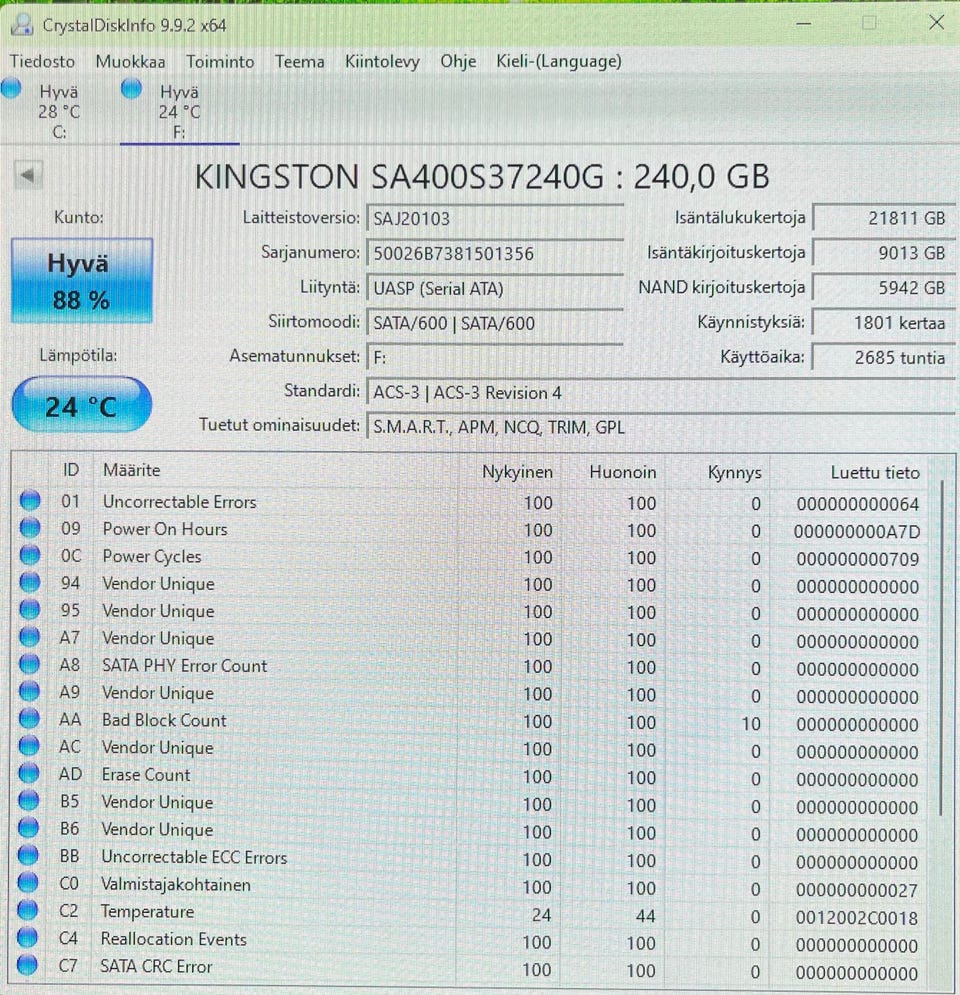Click status icon of Erase Count row
Image resolution: width=960 pixels, height=995 pixels.
click(x=29, y=774)
